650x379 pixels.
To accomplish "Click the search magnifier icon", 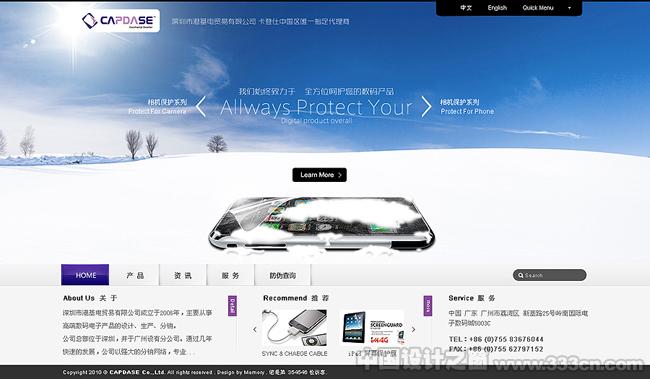I will [521, 275].
